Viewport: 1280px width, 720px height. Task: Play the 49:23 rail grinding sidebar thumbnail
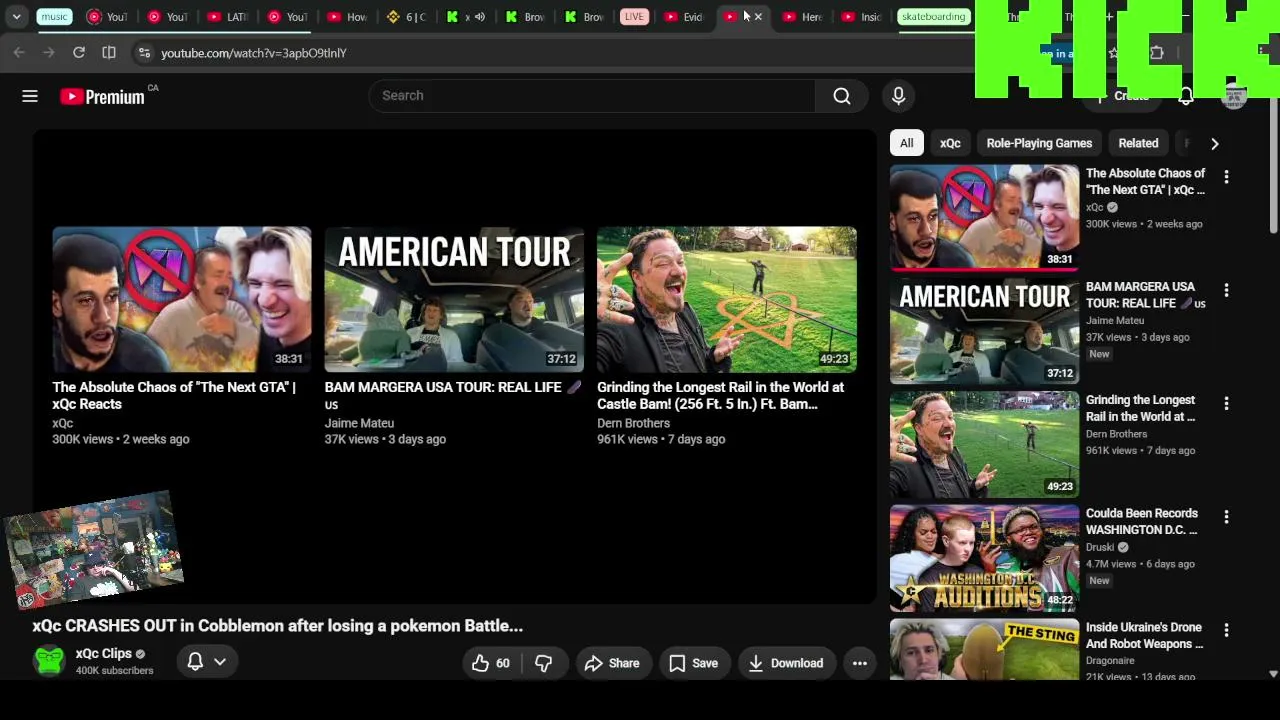coord(984,444)
